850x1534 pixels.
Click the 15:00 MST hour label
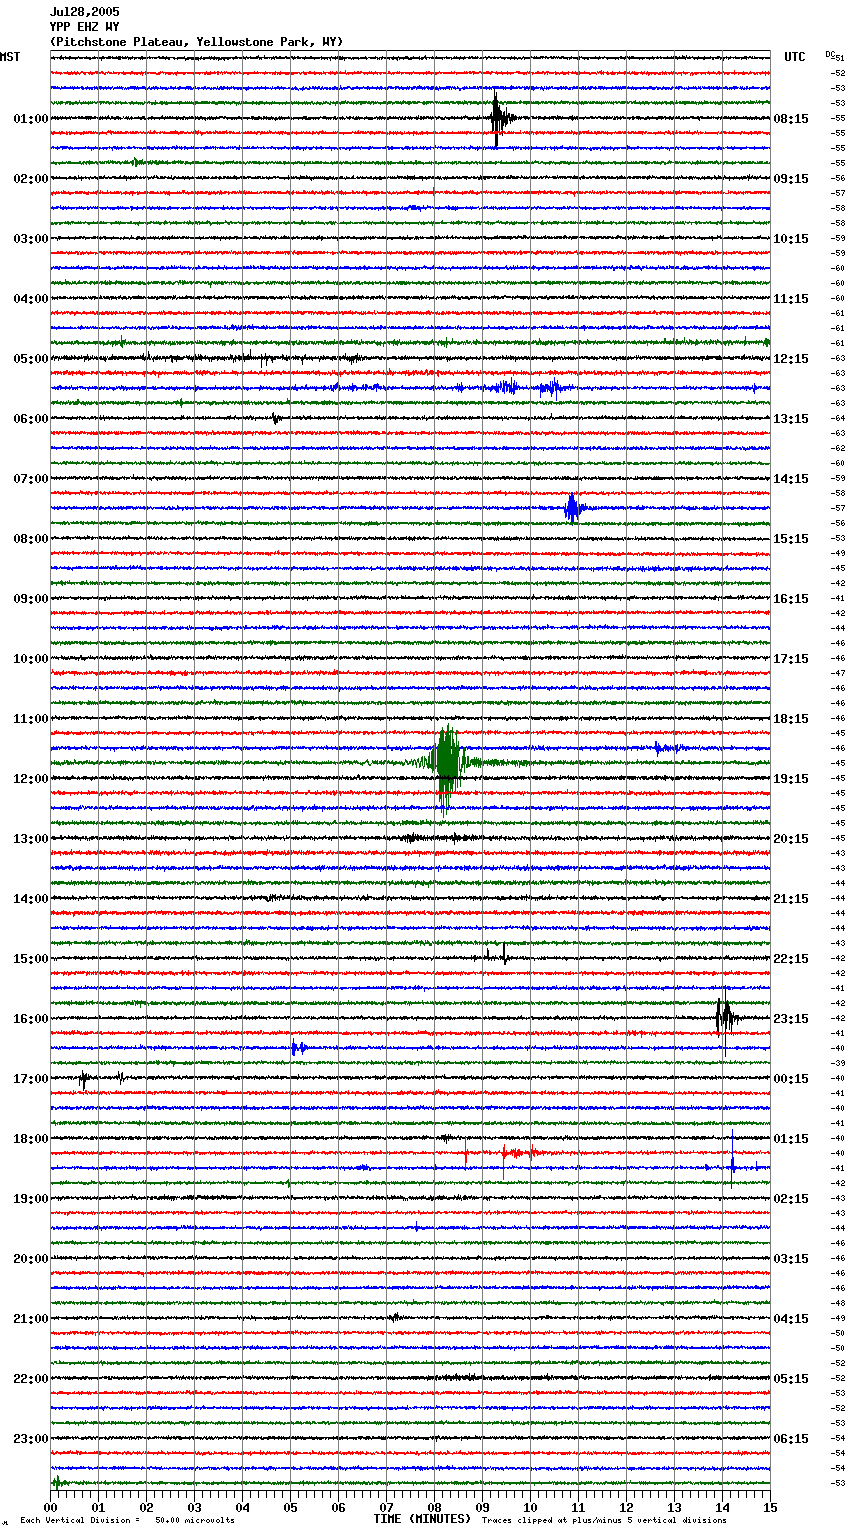point(31,959)
